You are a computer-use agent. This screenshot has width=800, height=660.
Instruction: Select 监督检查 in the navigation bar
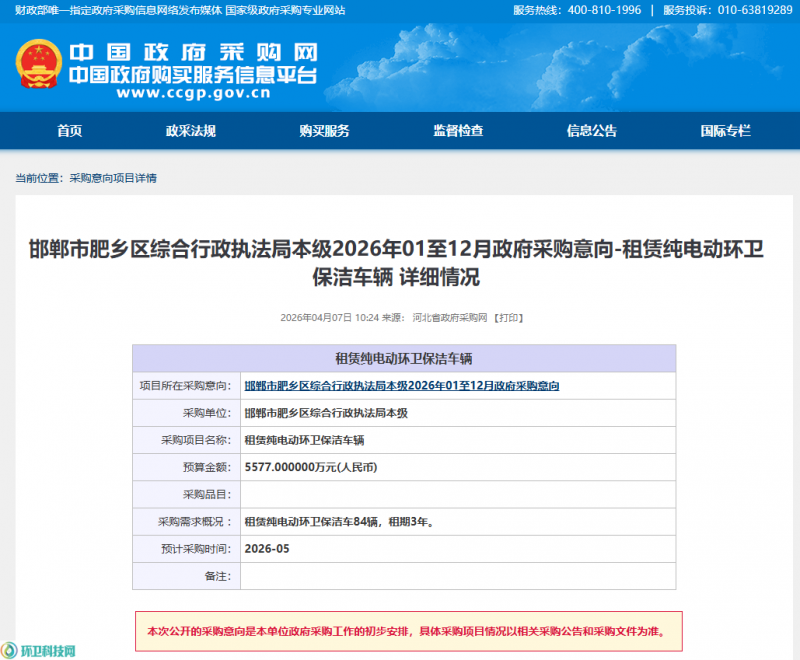pos(458,131)
